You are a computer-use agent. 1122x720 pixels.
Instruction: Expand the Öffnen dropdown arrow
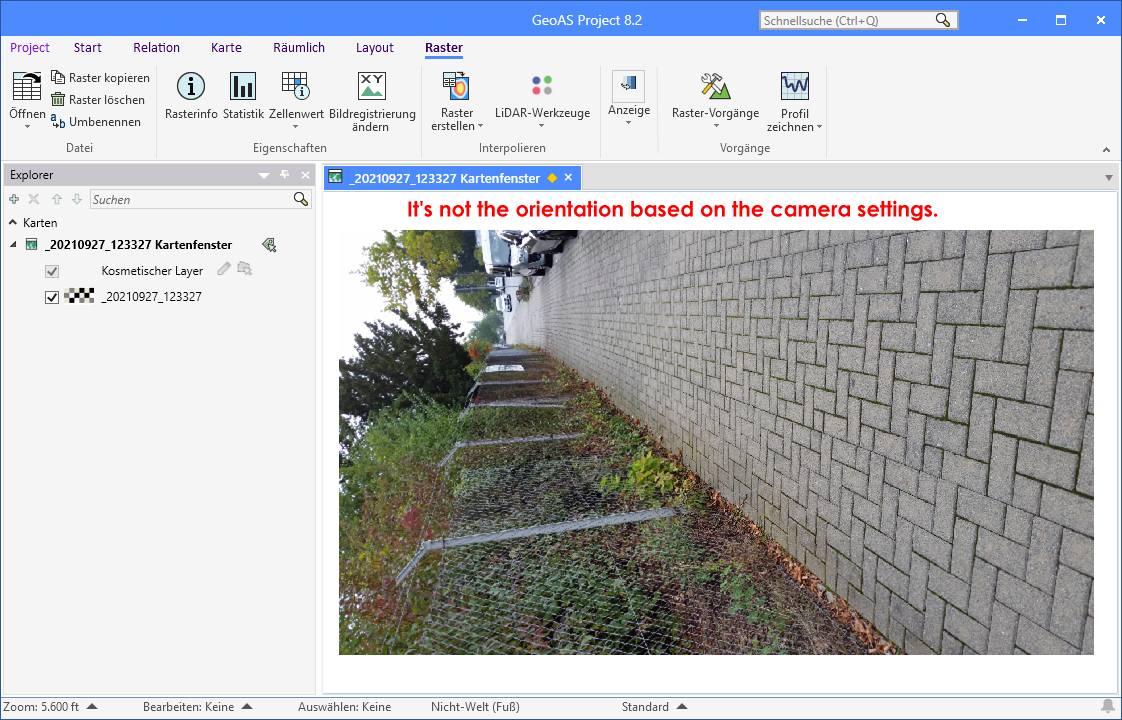(27, 127)
